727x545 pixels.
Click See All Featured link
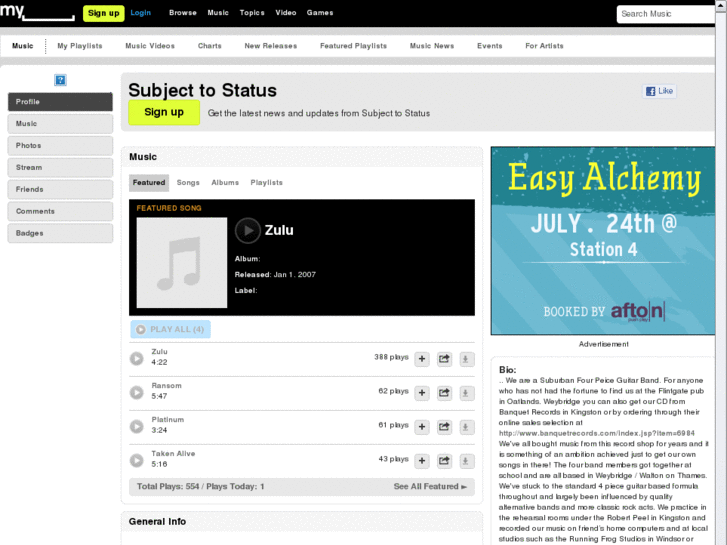point(430,487)
